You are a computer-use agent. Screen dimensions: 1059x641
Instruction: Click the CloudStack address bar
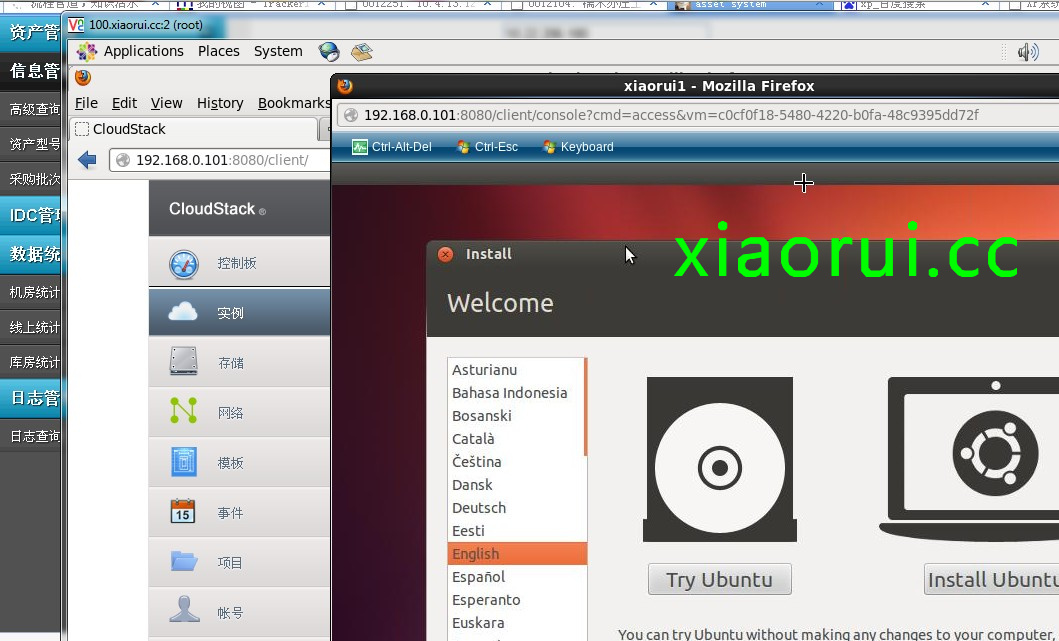[219, 160]
